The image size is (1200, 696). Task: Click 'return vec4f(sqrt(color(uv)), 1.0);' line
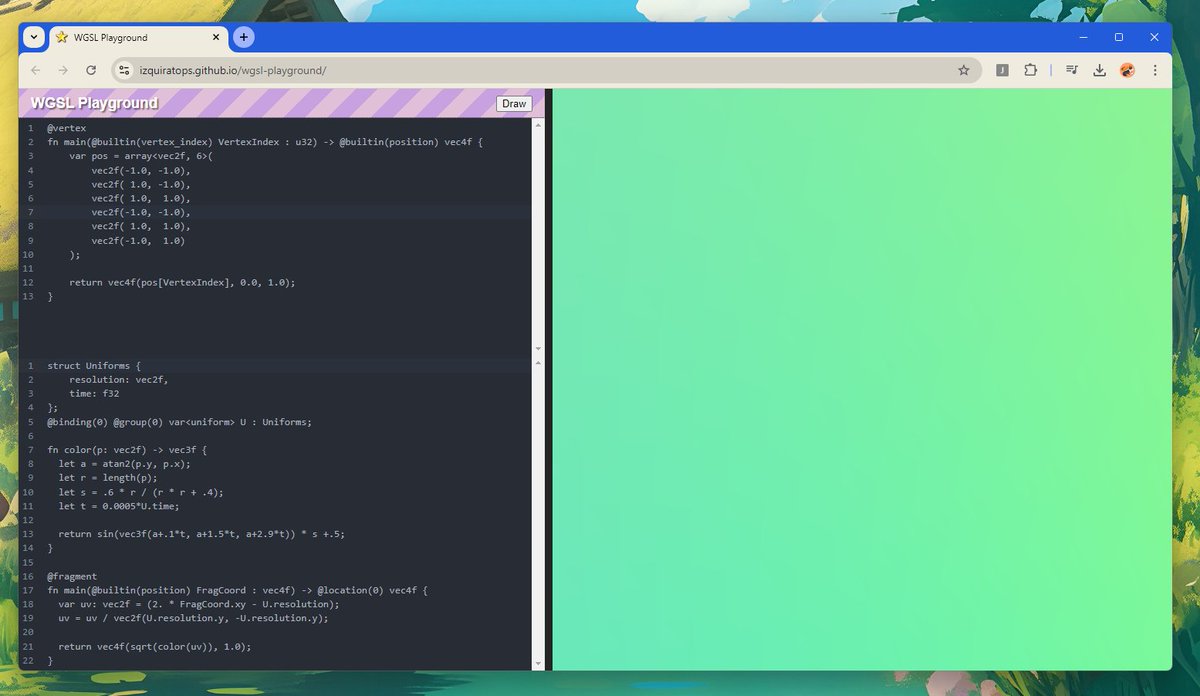click(154, 646)
